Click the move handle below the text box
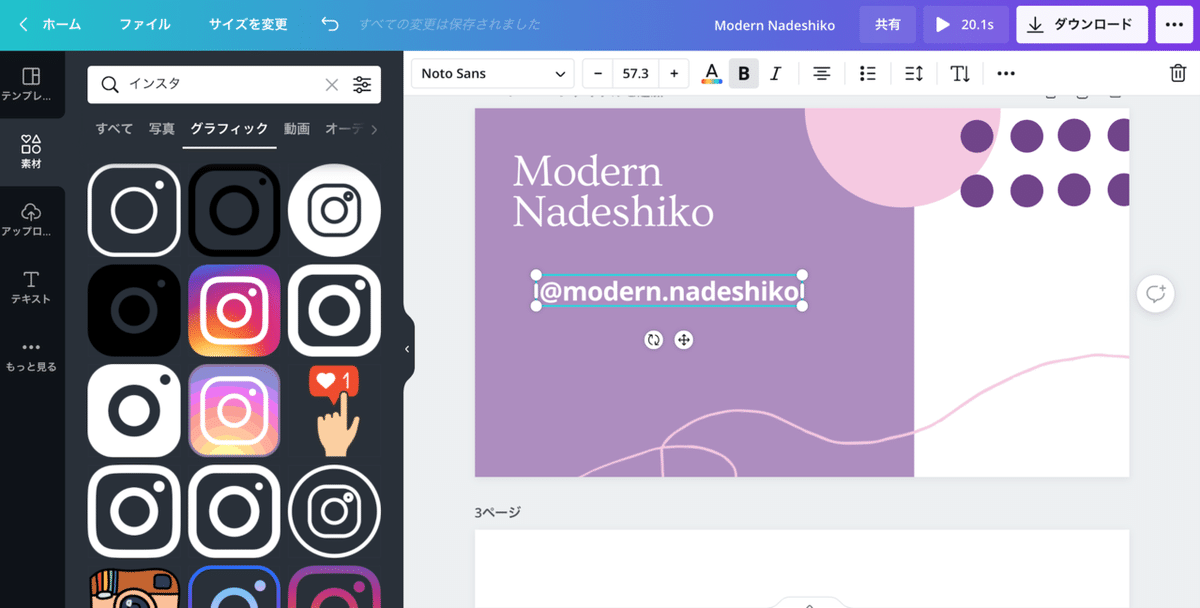The height and width of the screenshot is (608, 1200). tap(684, 340)
